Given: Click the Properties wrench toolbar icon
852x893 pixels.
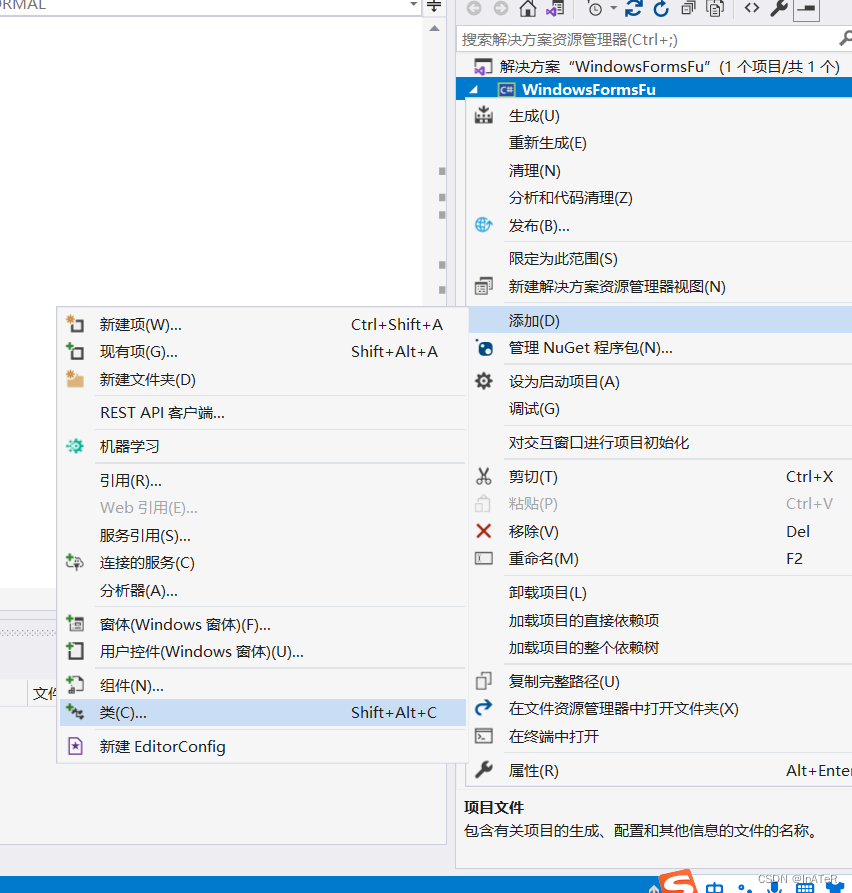Looking at the screenshot, I should 779,9.
